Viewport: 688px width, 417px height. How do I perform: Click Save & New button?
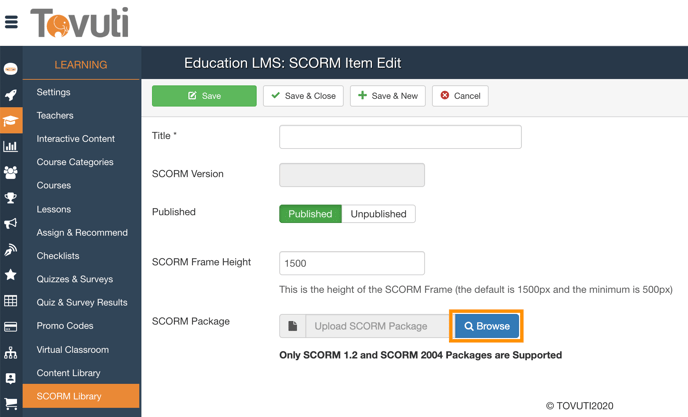point(388,96)
